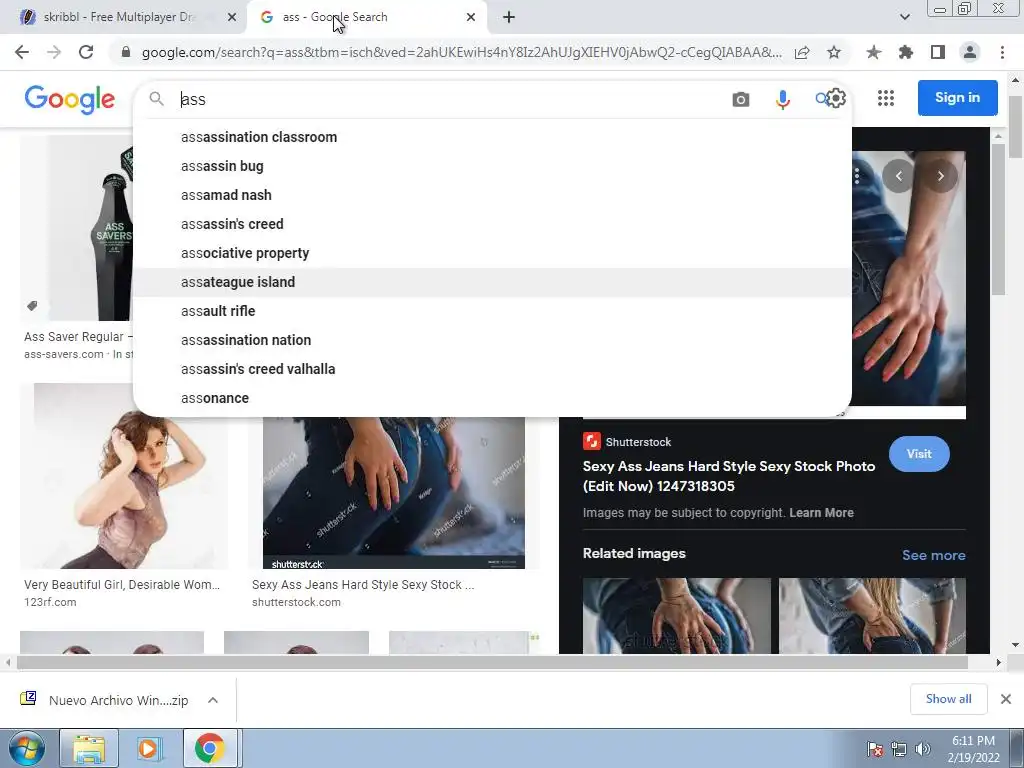Image resolution: width=1024 pixels, height=768 pixels.
Task: Choose suggestion associative property
Action: coord(492,253)
